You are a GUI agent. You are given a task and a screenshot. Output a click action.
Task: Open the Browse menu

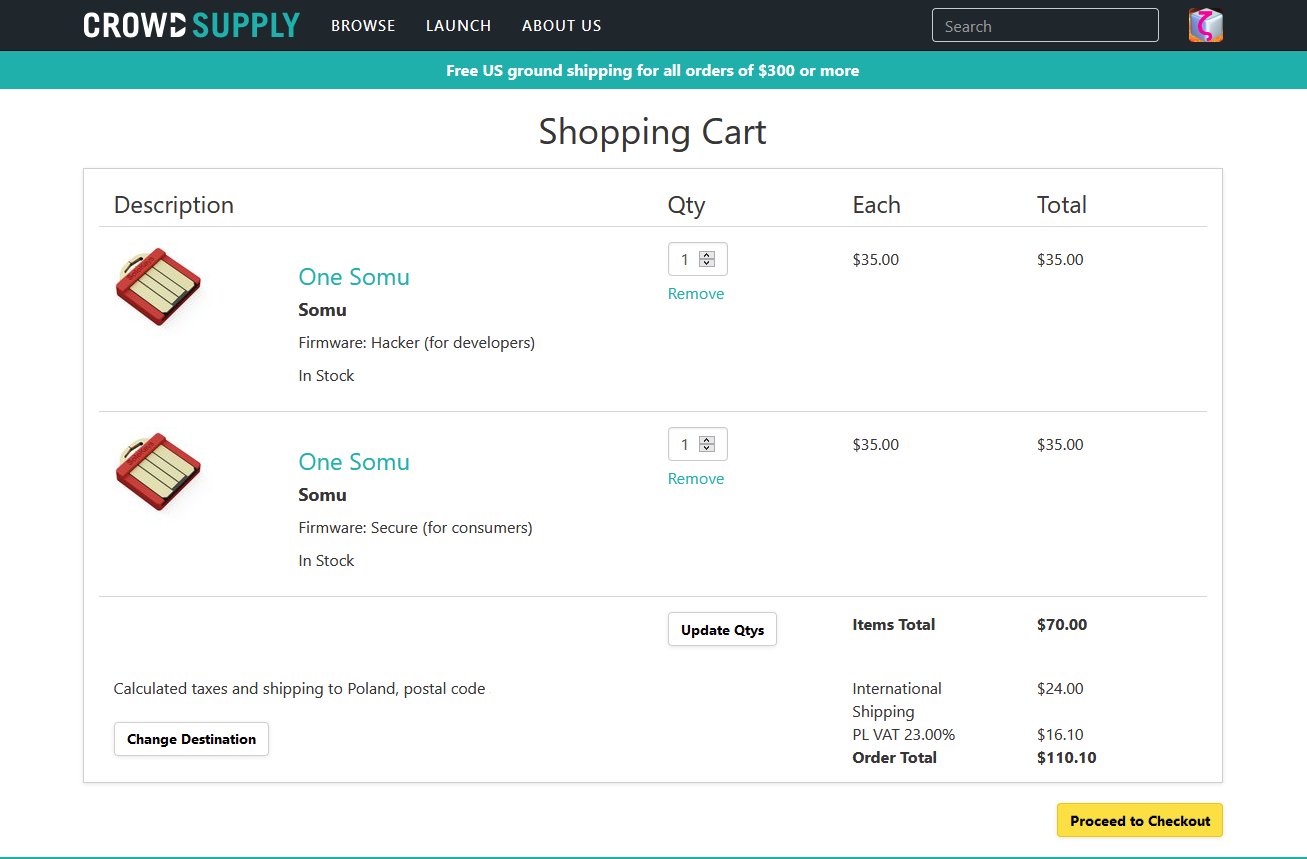363,26
